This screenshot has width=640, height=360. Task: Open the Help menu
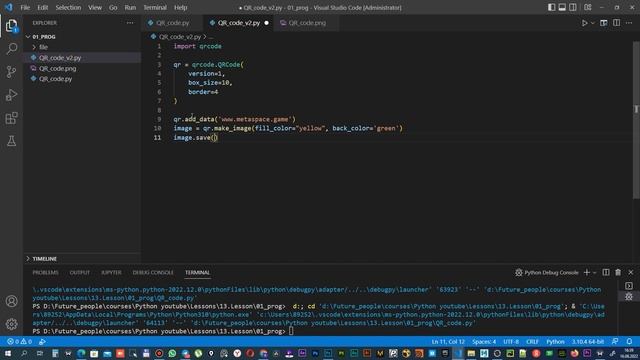tap(180, 7)
